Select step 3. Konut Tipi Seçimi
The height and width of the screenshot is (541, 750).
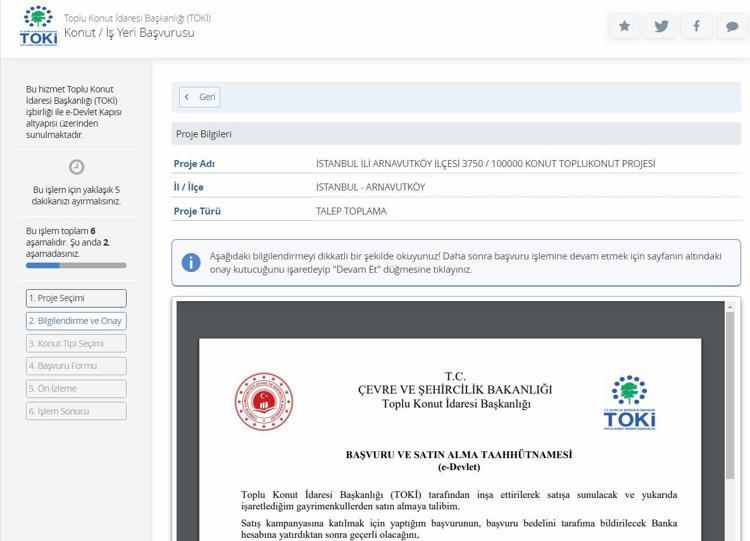[76, 343]
